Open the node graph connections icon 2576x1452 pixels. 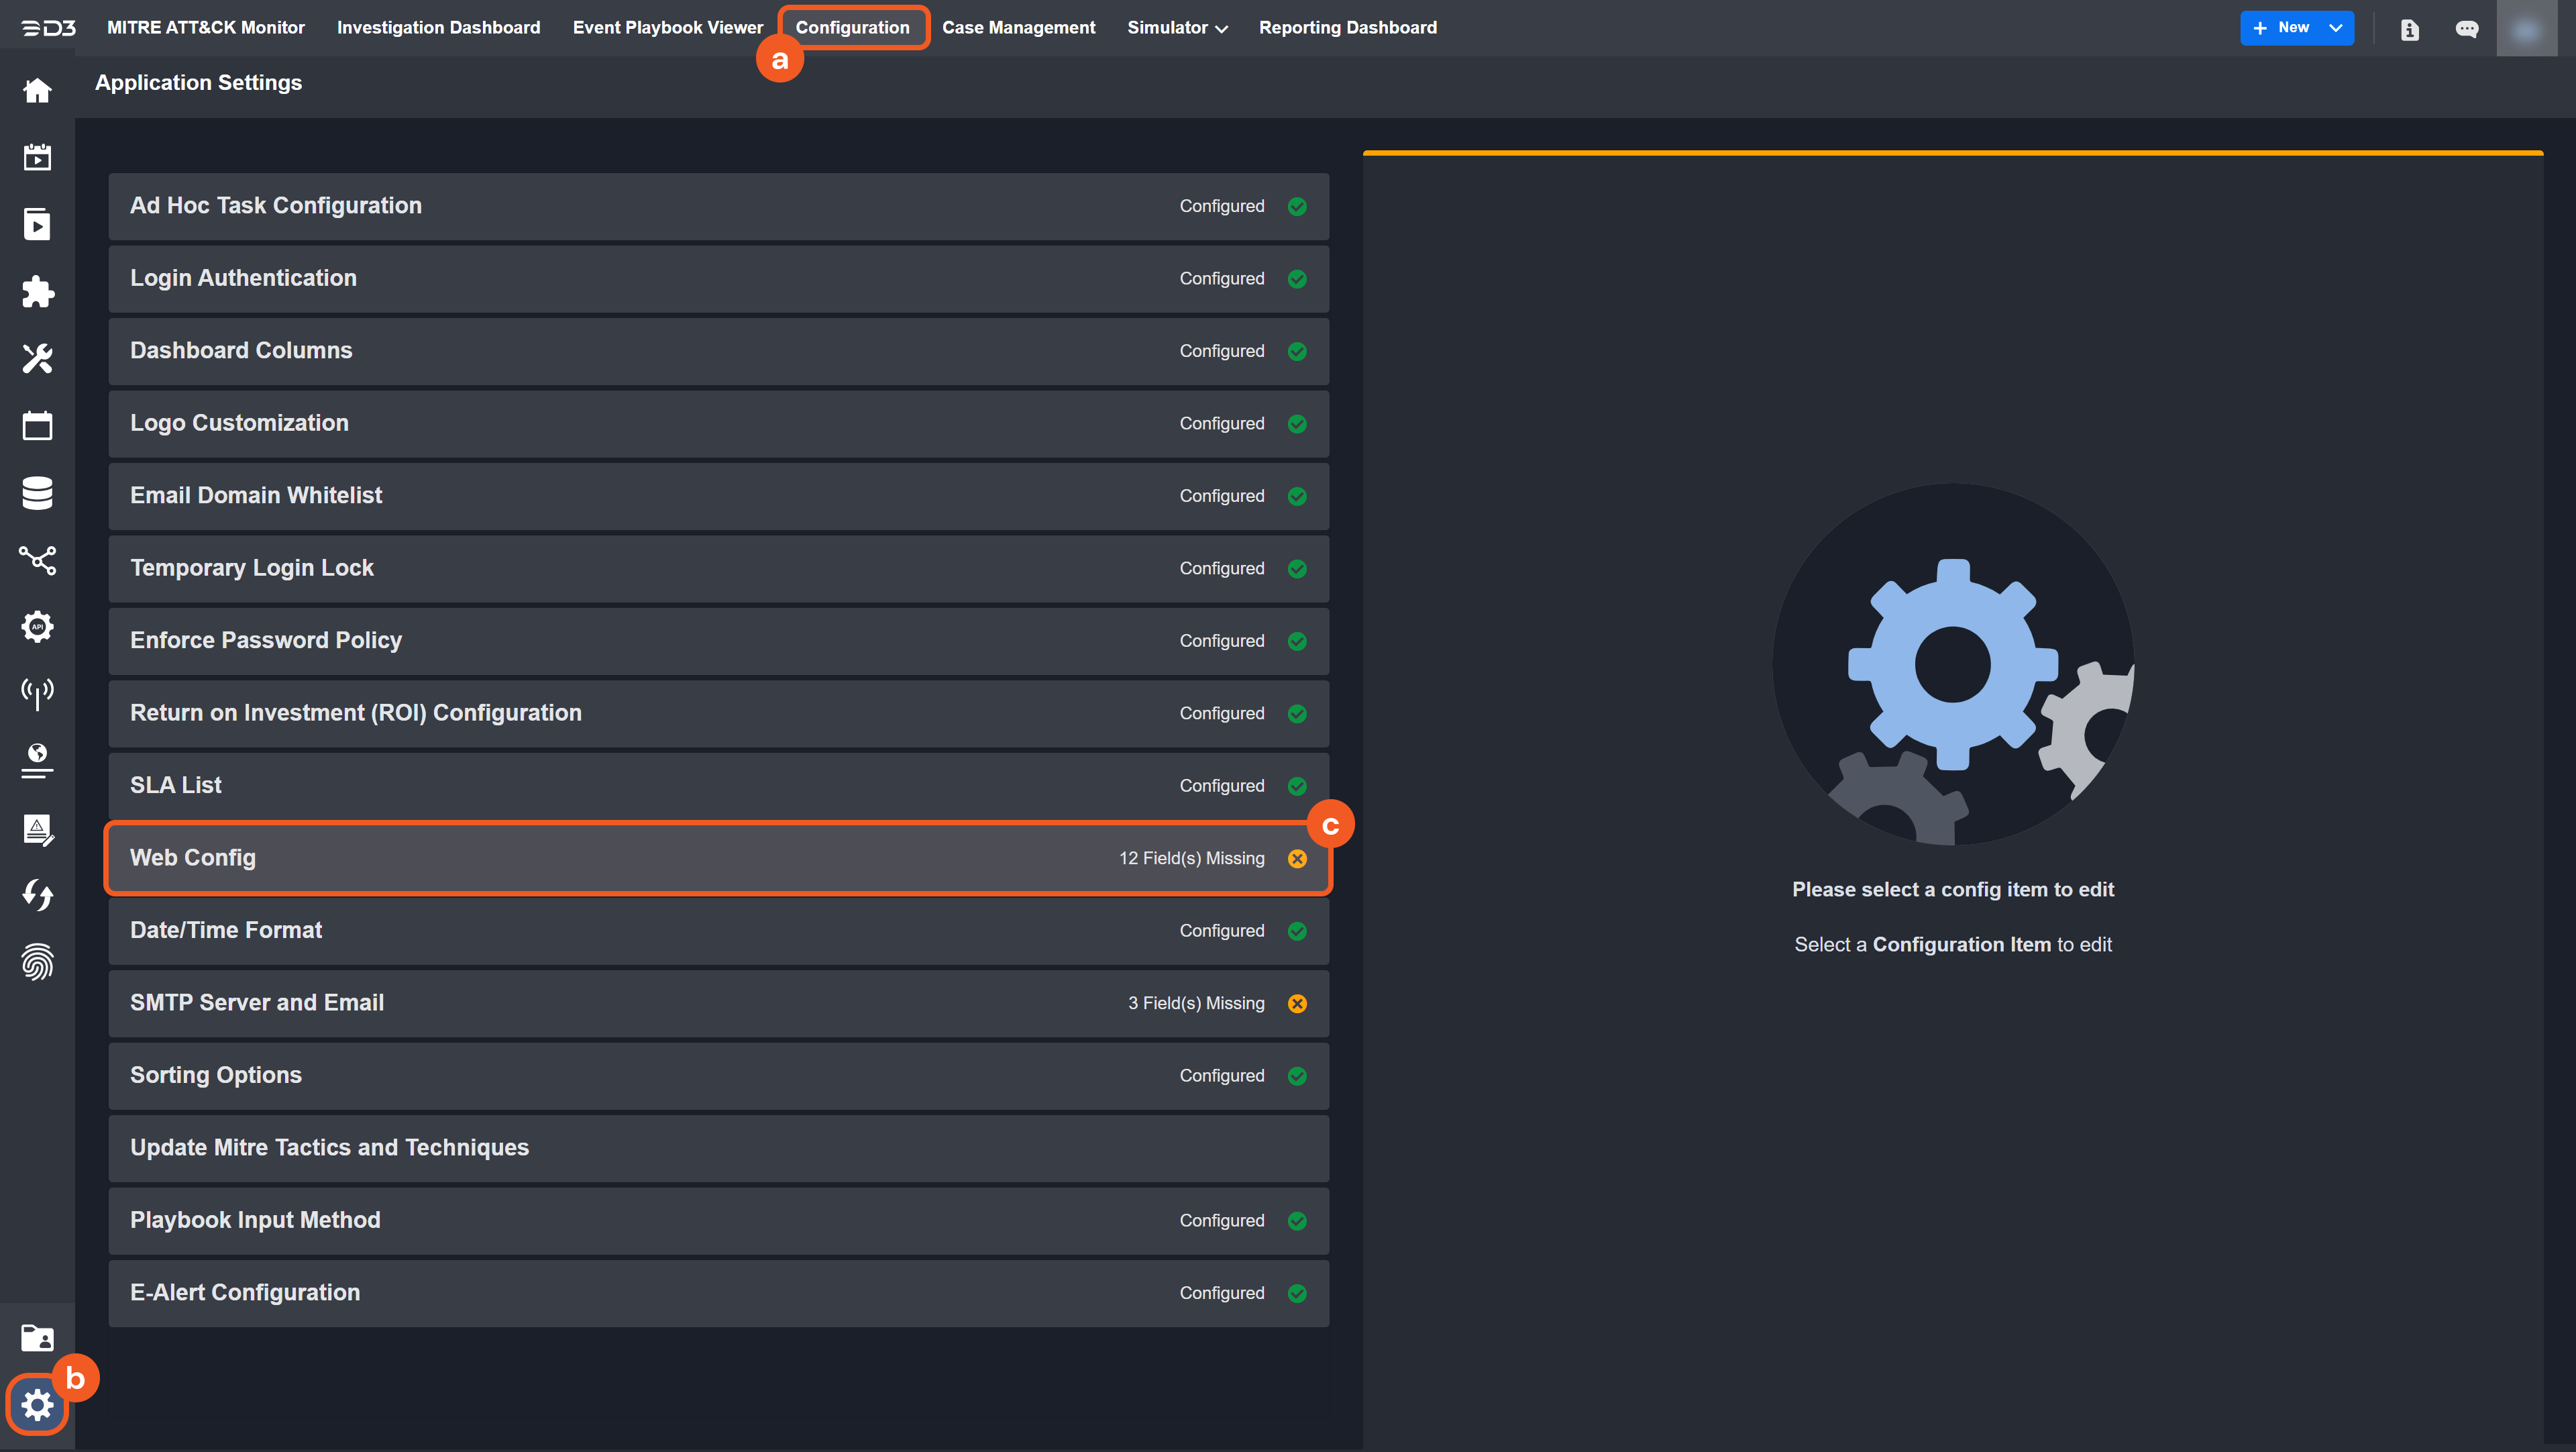pos(37,560)
